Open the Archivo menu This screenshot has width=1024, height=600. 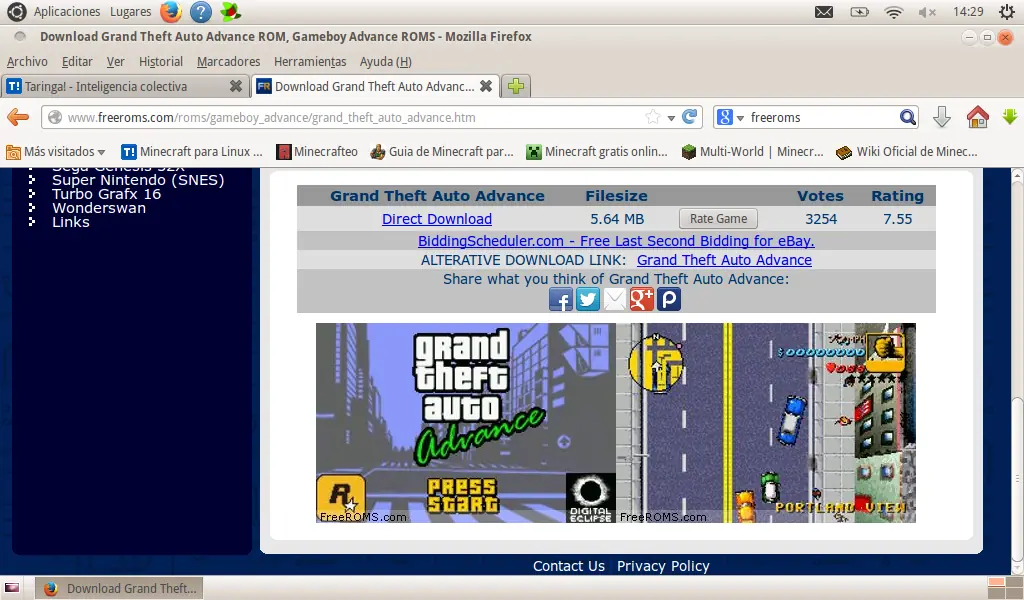click(x=27, y=61)
